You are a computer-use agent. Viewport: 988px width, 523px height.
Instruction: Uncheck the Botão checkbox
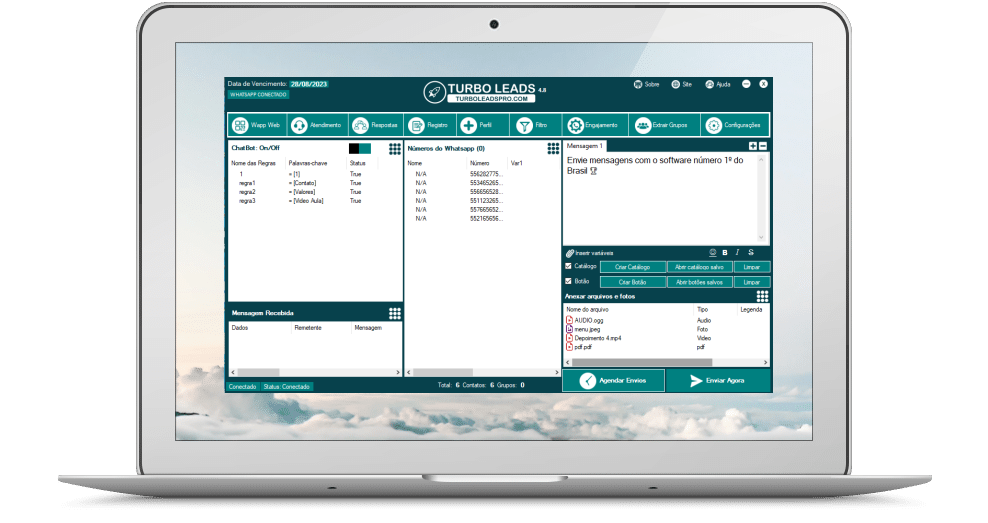[x=569, y=282]
